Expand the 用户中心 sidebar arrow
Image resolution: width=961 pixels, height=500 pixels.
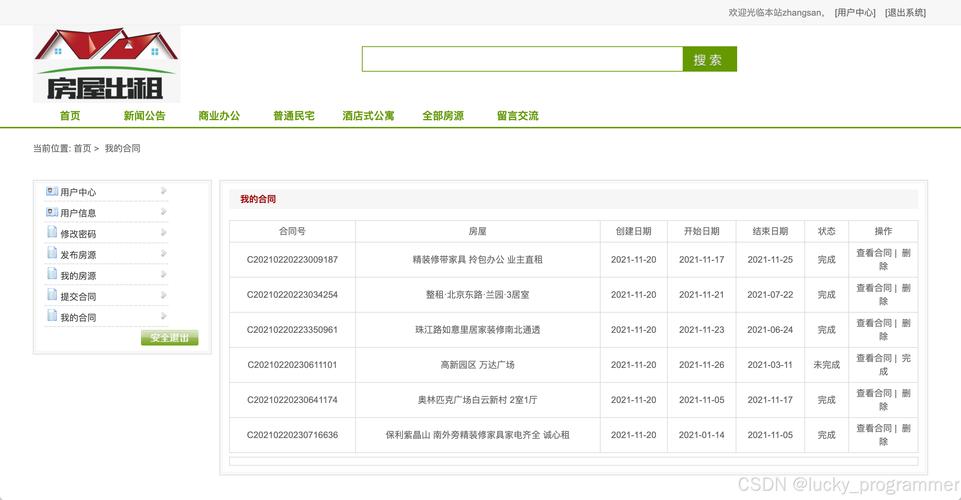pyautogui.click(x=163, y=191)
